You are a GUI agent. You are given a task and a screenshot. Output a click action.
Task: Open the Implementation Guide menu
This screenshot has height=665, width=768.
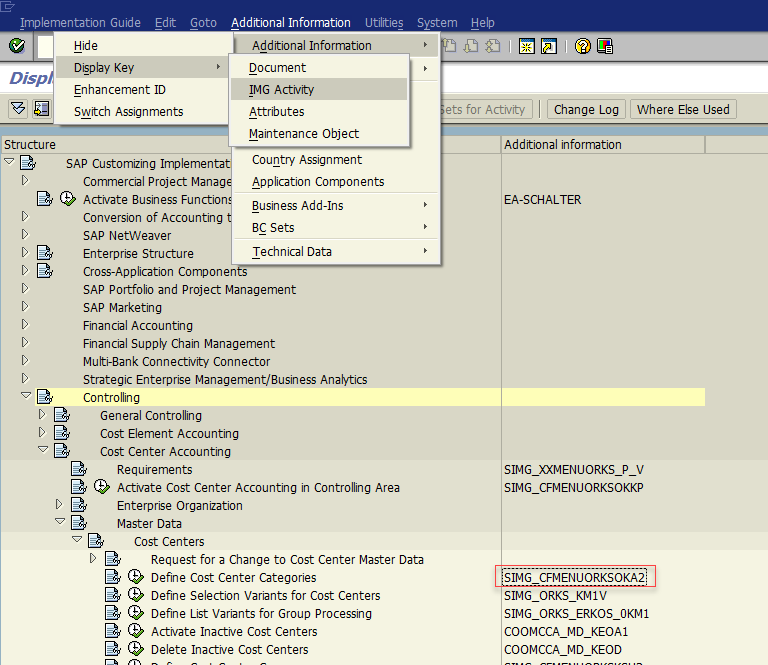pos(80,23)
